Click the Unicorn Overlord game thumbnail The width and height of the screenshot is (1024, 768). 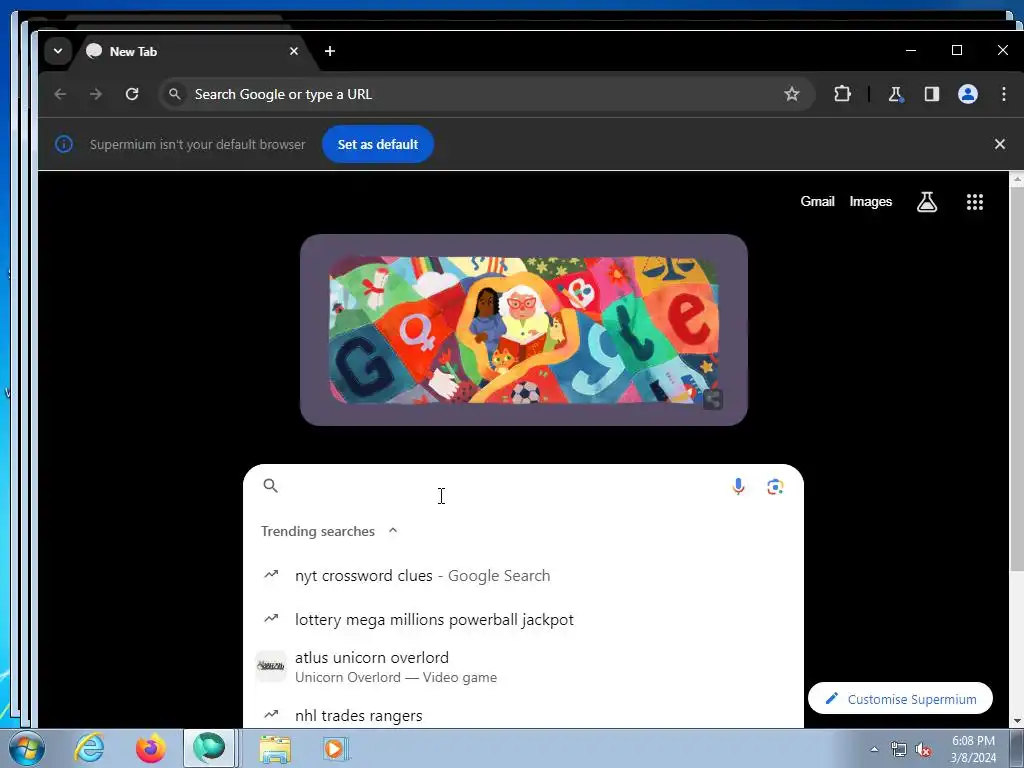coord(270,666)
